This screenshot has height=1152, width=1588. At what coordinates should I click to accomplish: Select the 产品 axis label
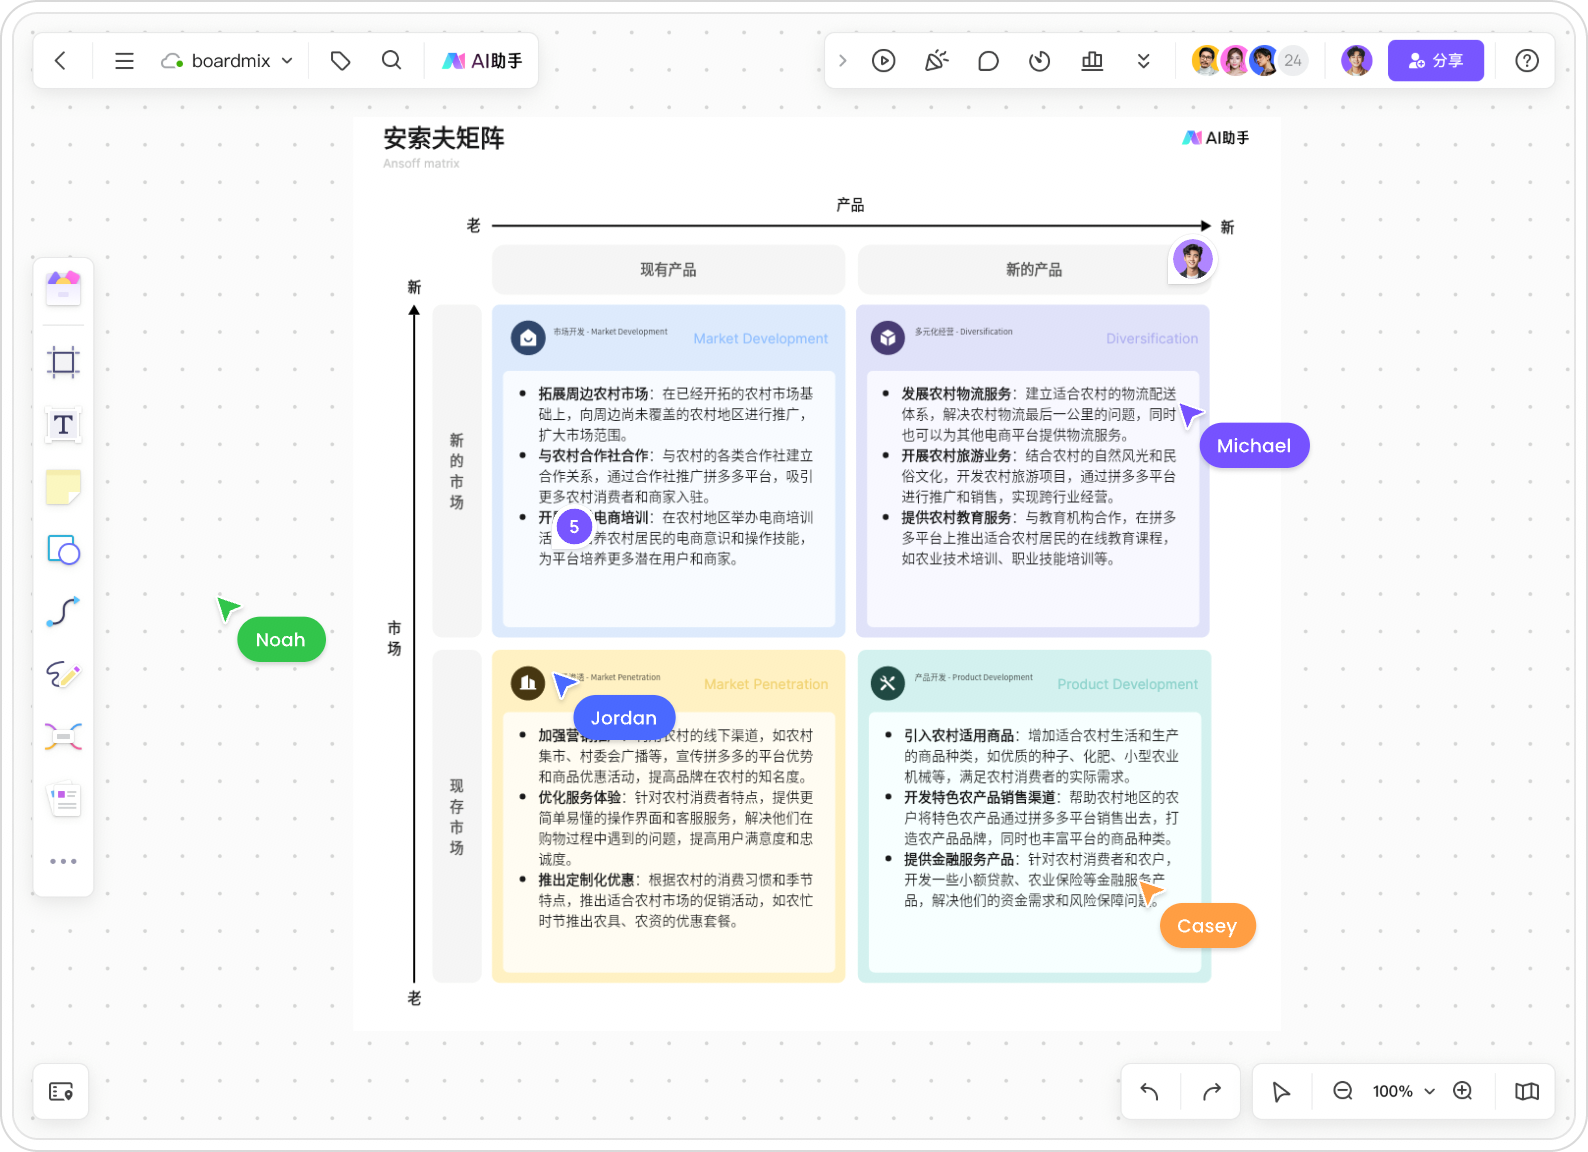[850, 205]
